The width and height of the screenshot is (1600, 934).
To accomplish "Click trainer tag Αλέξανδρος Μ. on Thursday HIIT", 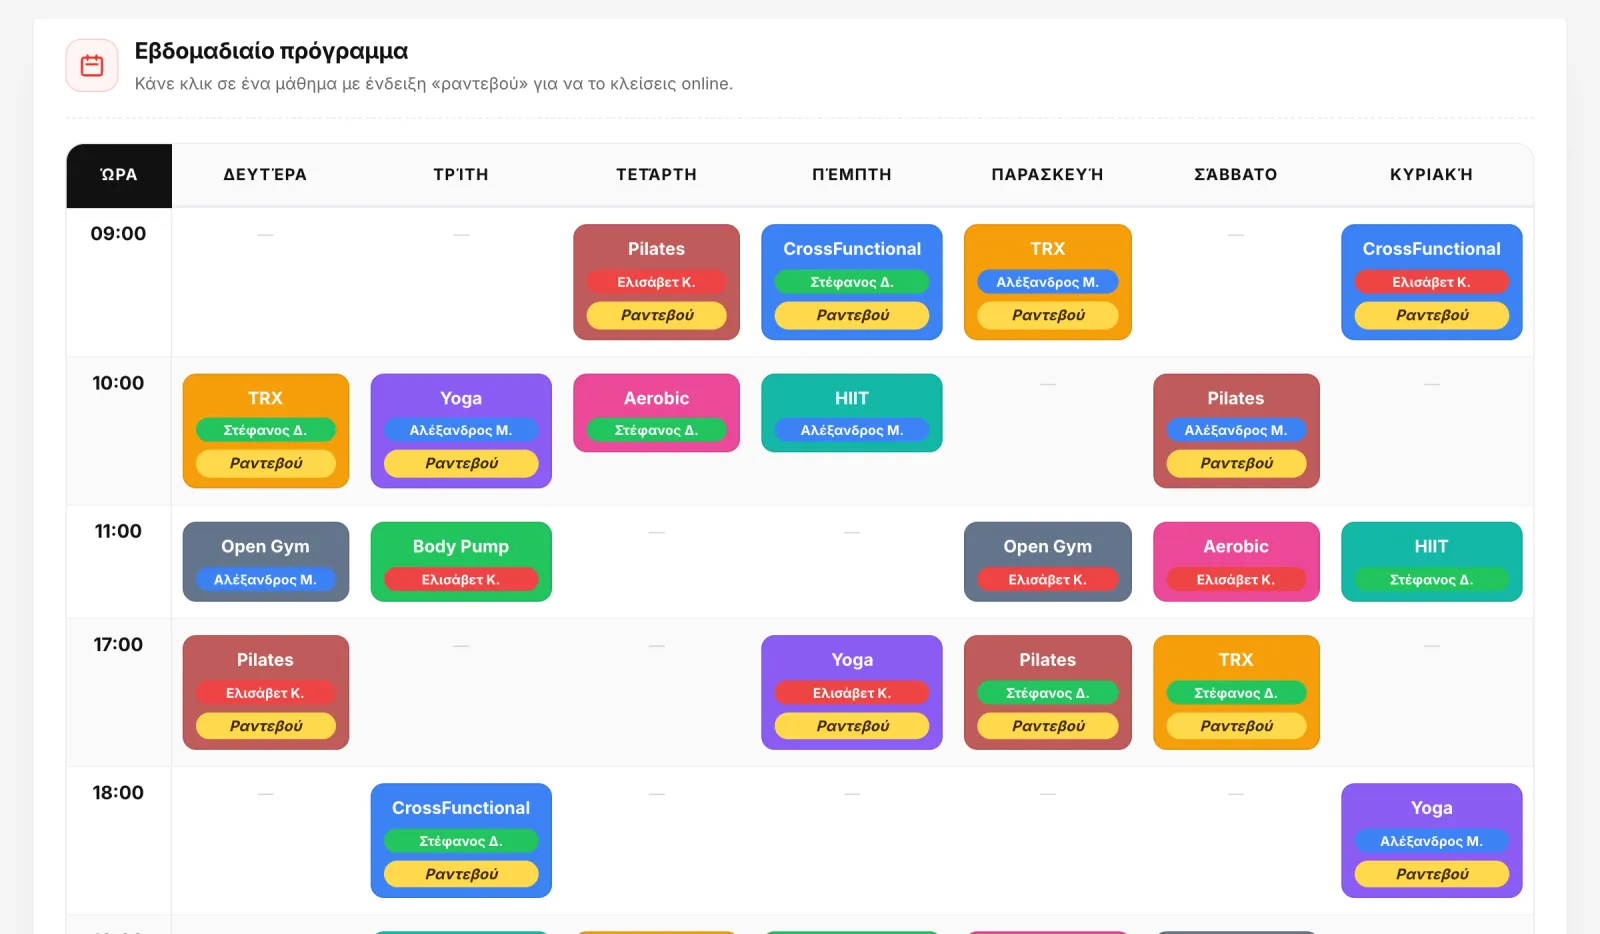I will click(852, 430).
